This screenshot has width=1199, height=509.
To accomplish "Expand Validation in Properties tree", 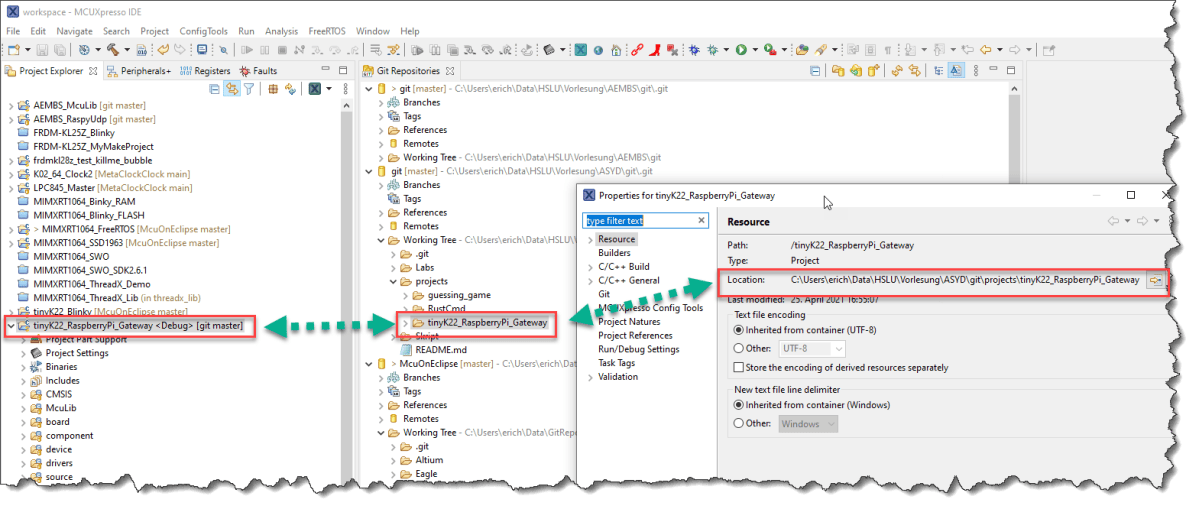I will [590, 377].
